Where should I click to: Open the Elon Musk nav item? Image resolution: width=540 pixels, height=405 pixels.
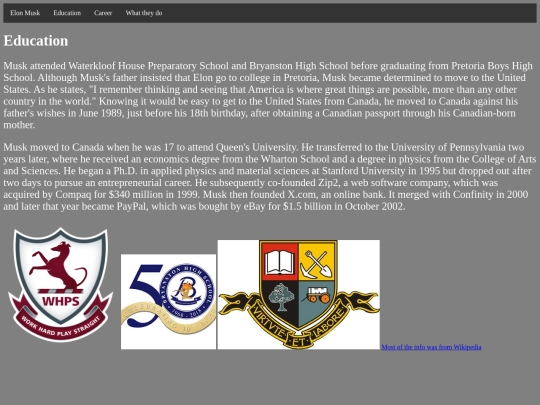[x=25, y=13]
